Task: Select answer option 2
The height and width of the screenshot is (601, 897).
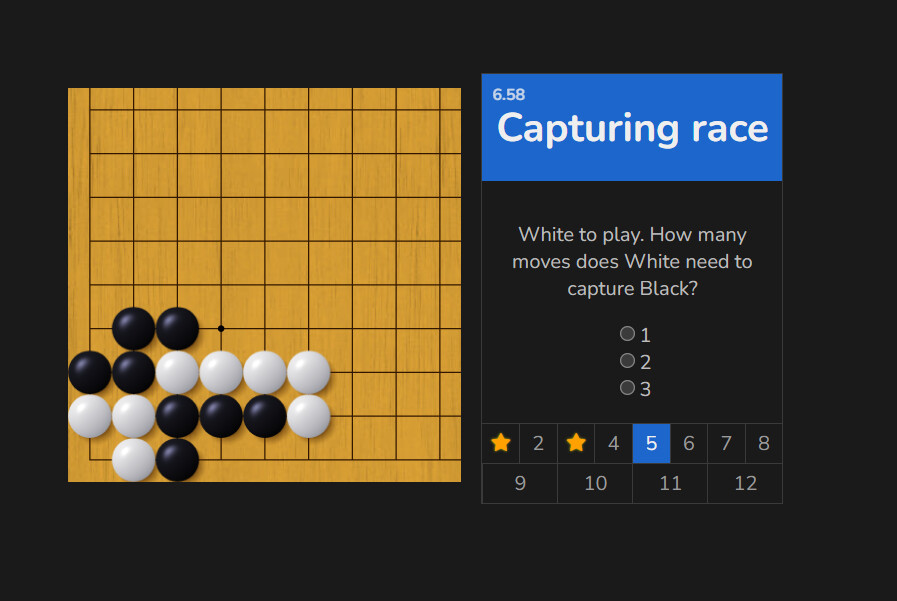Action: pos(628,360)
